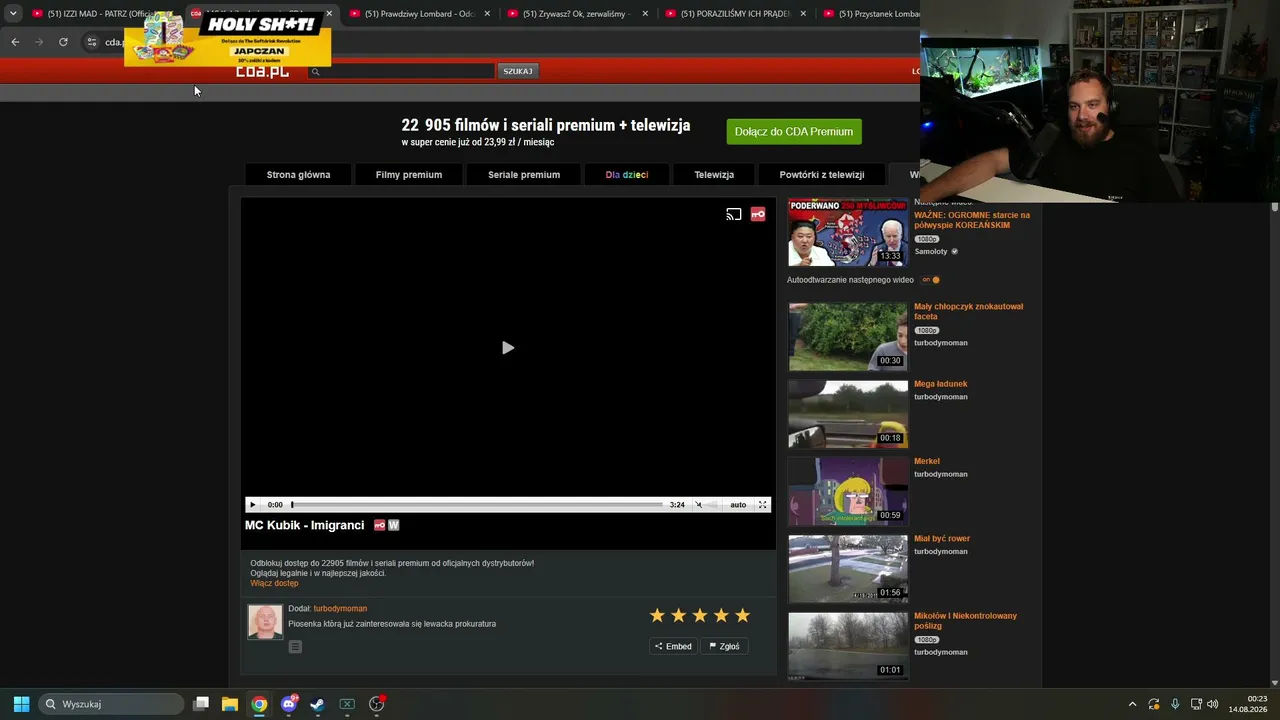This screenshot has height=720, width=1280.
Task: Click the red badge next to video title
Action: click(380, 525)
